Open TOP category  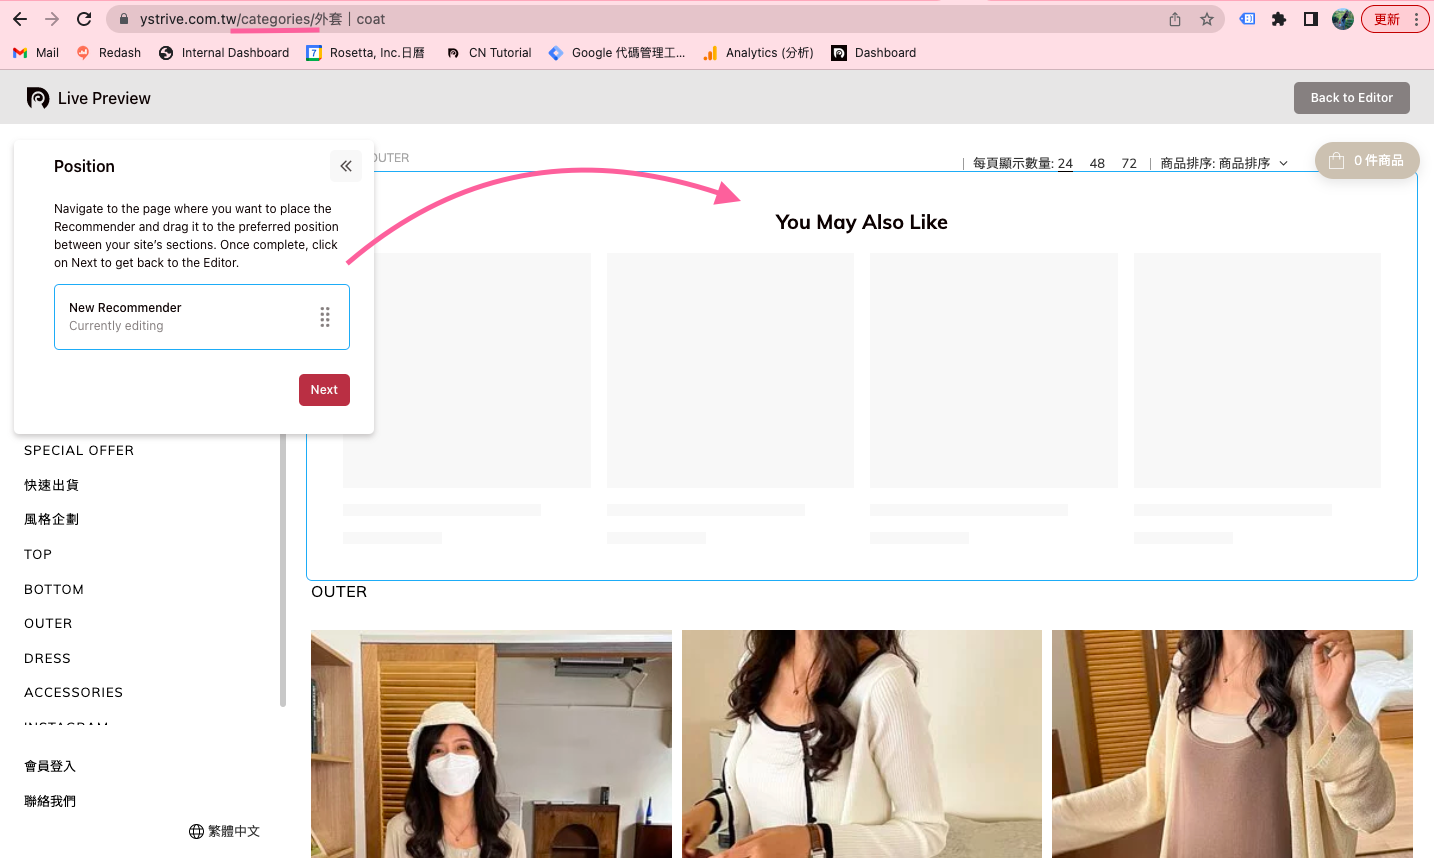38,554
